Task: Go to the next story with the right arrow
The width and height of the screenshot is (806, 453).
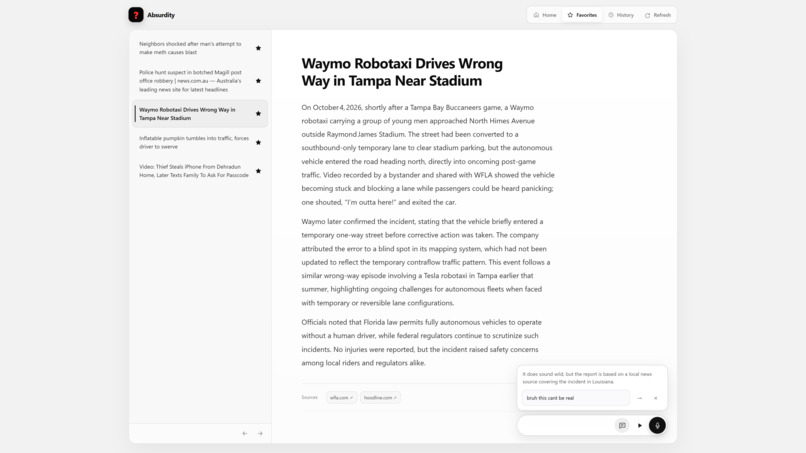Action: coord(260,433)
